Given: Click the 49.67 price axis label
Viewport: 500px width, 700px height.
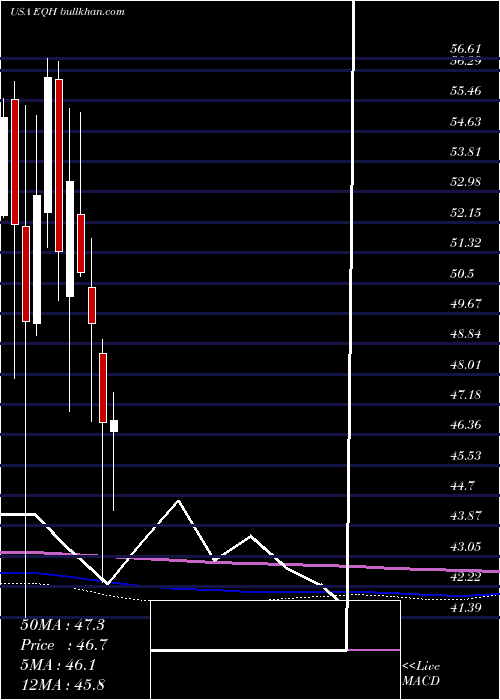Looking at the screenshot, I should pos(466,304).
